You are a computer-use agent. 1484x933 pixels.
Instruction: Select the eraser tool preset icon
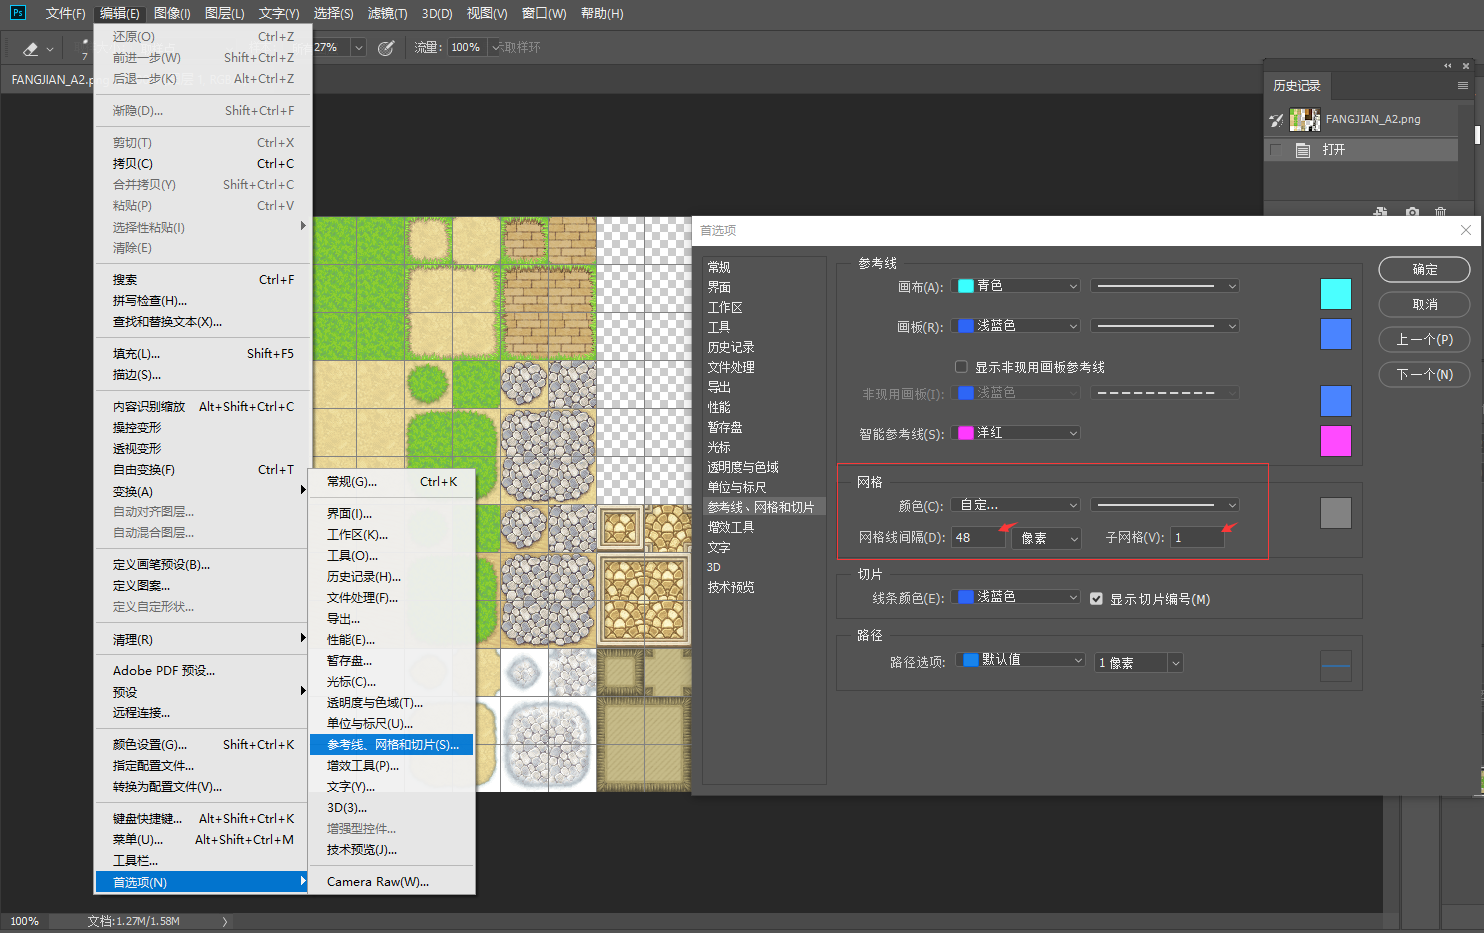click(31, 48)
